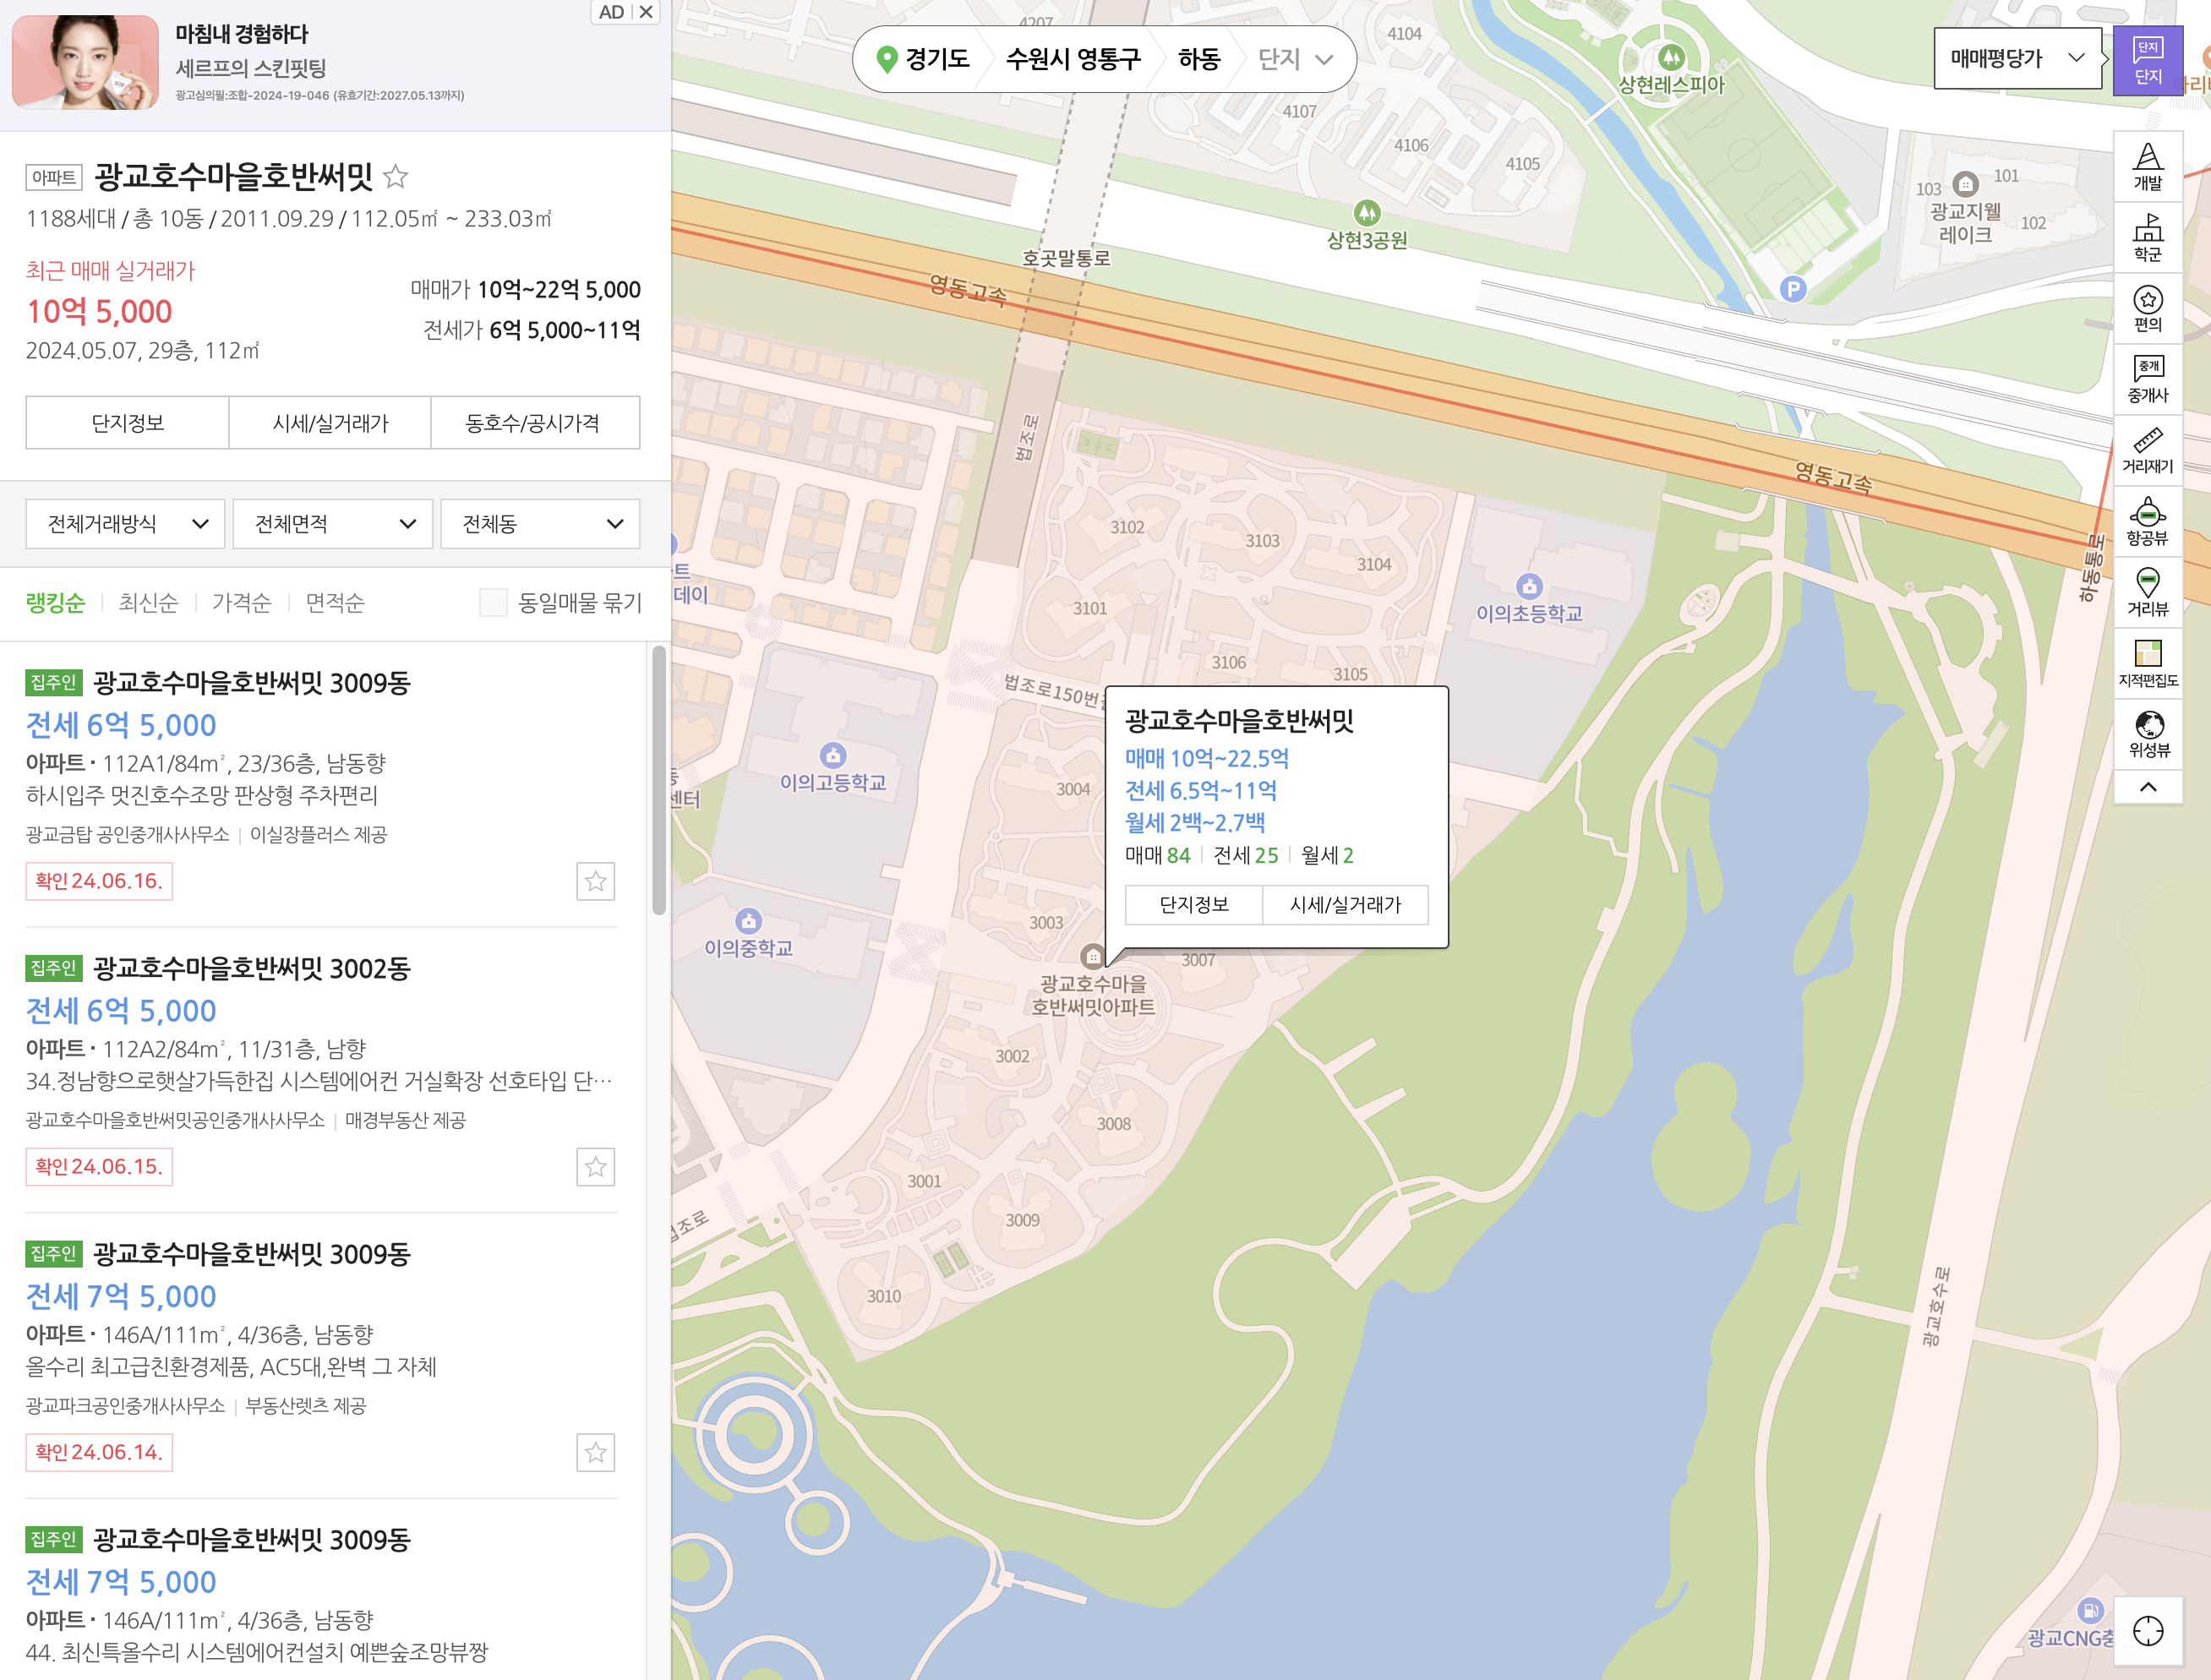Click building label 3102 on map
Viewport: 2211px width, 1680px height.
click(x=1127, y=528)
